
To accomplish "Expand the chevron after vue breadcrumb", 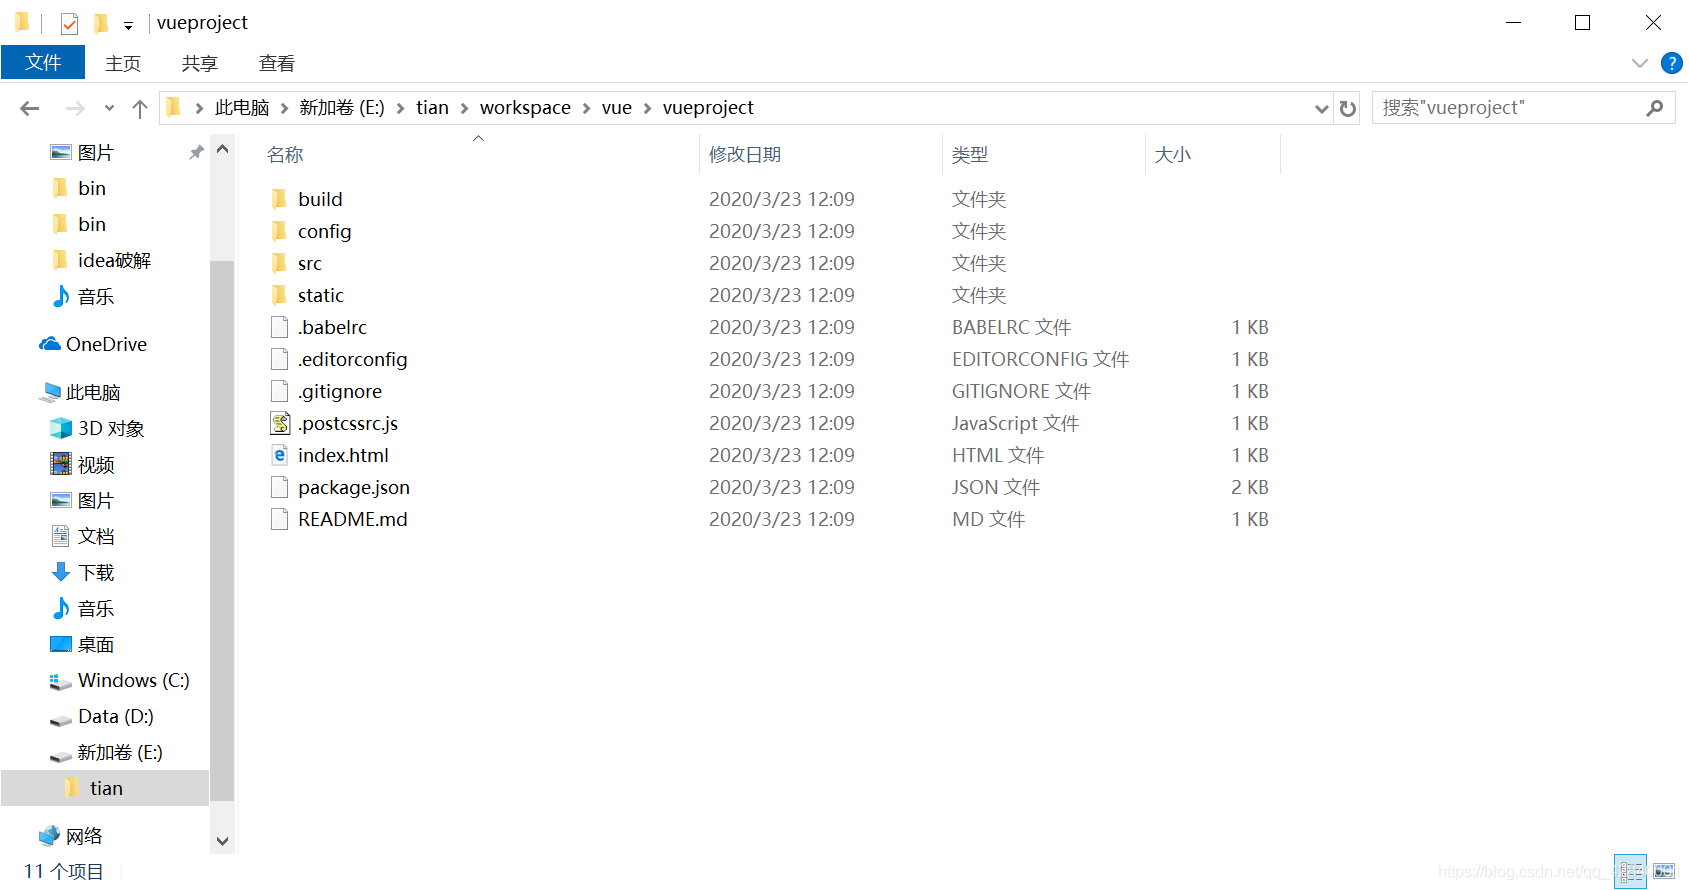I will click(647, 108).
